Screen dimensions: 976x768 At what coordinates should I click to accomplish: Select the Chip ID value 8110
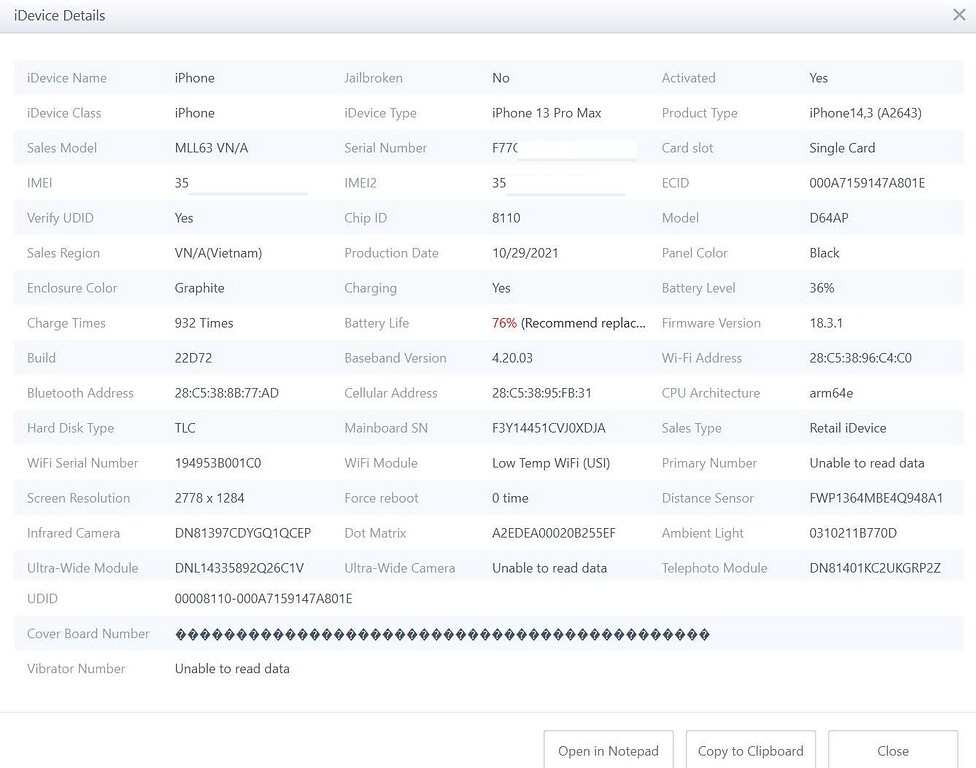click(506, 218)
